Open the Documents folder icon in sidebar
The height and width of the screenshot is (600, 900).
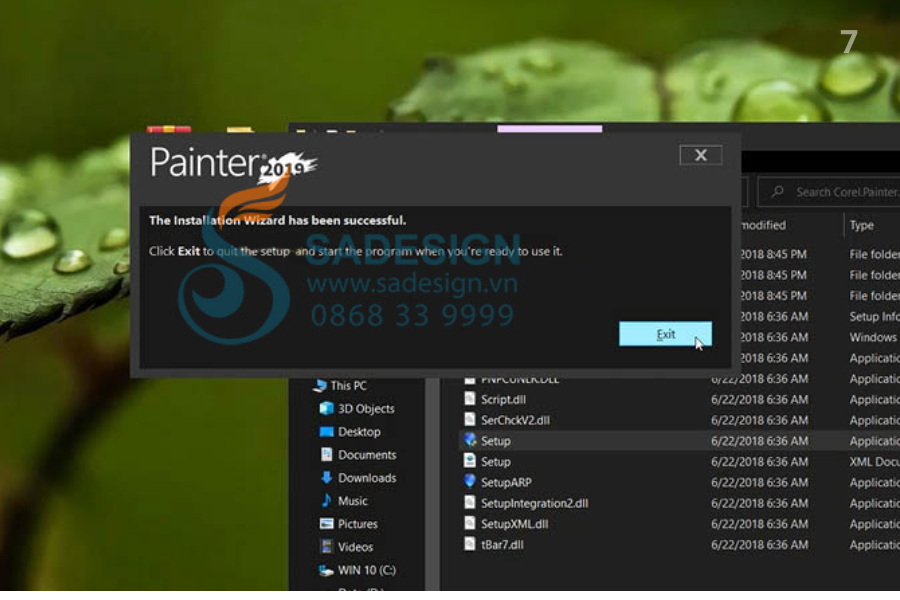(326, 455)
